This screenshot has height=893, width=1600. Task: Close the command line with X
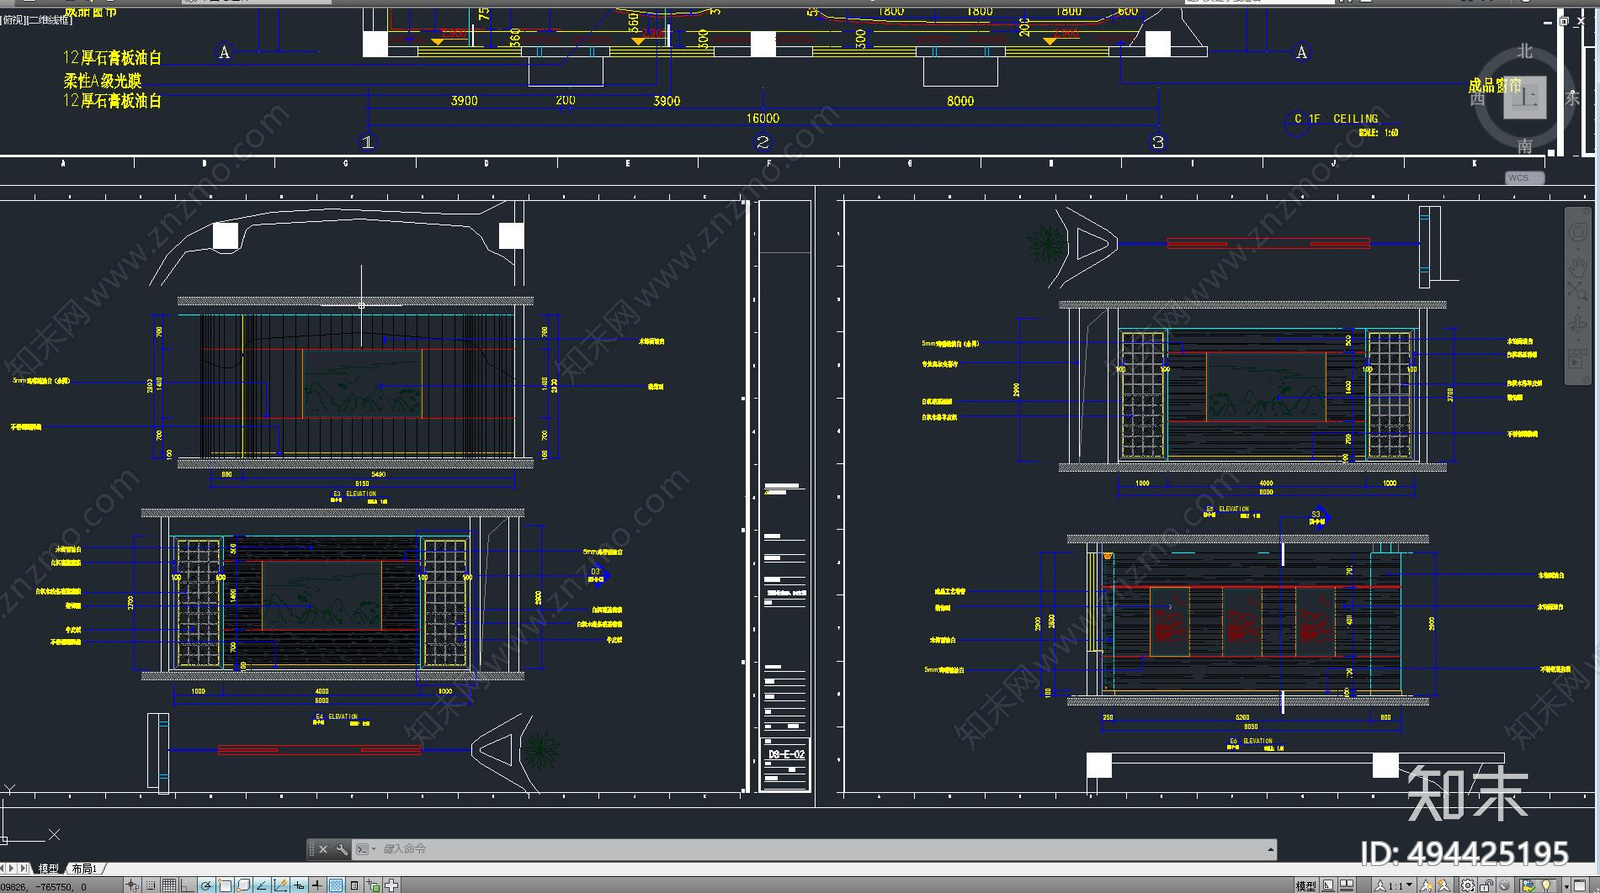(x=323, y=849)
